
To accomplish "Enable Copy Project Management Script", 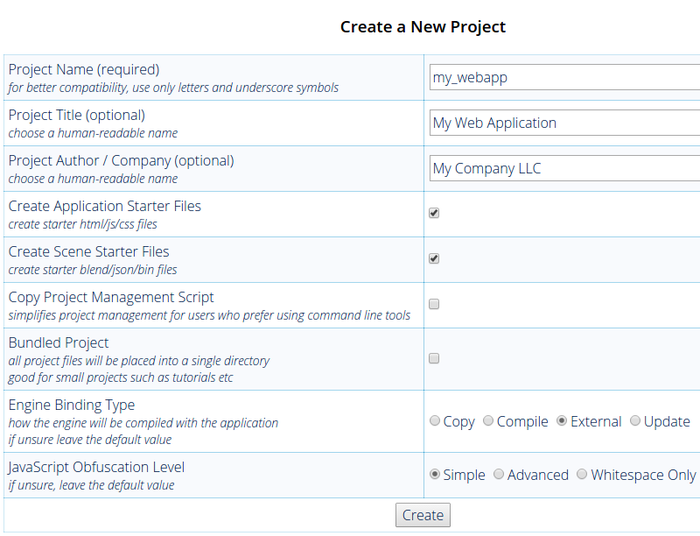I will pos(434,304).
